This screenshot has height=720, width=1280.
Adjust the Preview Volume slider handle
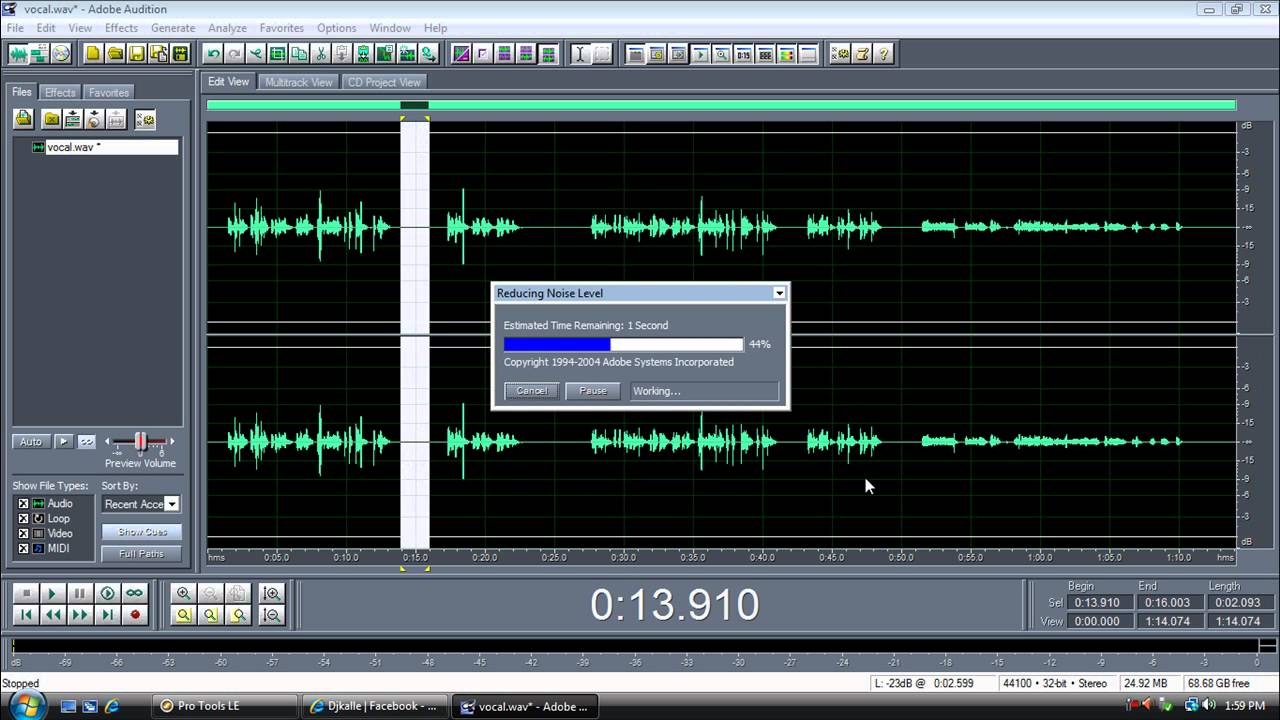pyautogui.click(x=140, y=441)
